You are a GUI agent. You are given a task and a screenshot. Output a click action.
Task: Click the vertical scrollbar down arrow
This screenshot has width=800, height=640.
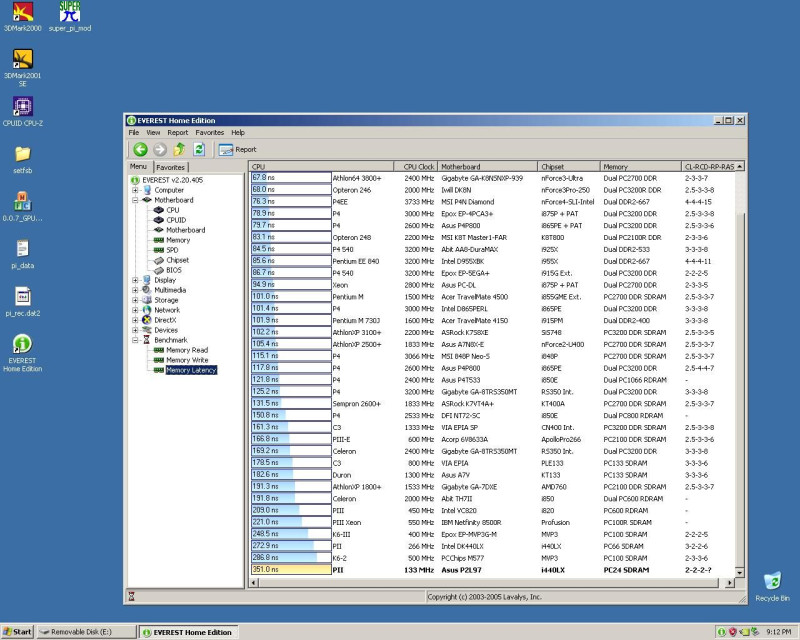(739, 573)
